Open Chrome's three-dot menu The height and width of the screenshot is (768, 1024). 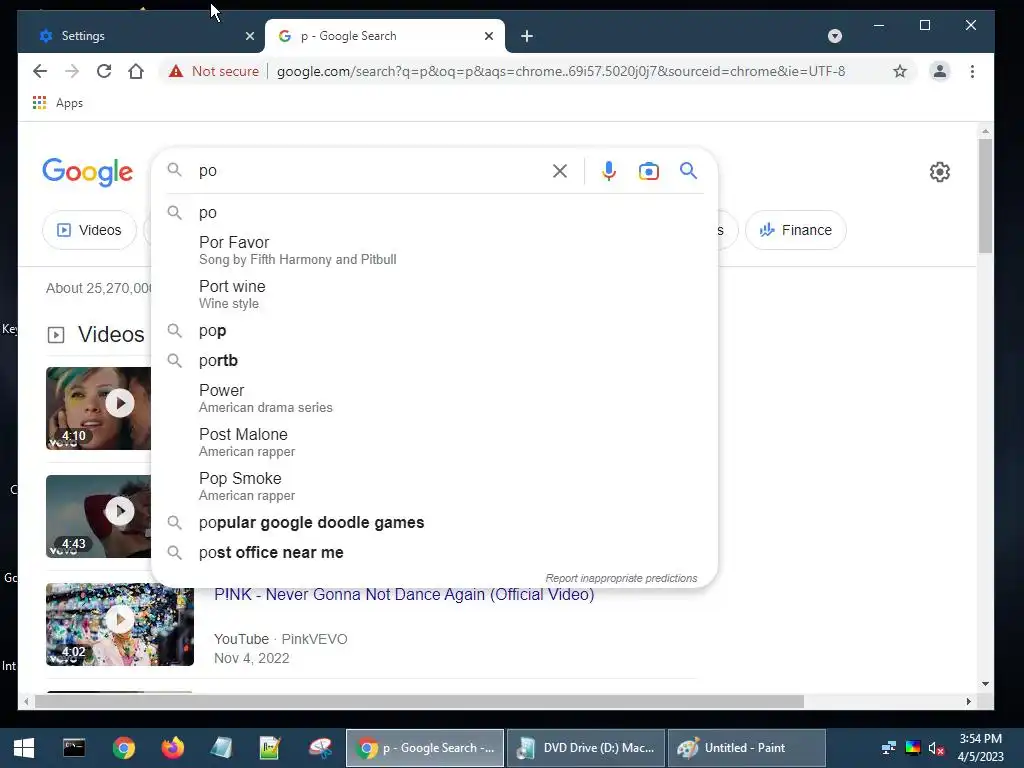click(x=972, y=71)
